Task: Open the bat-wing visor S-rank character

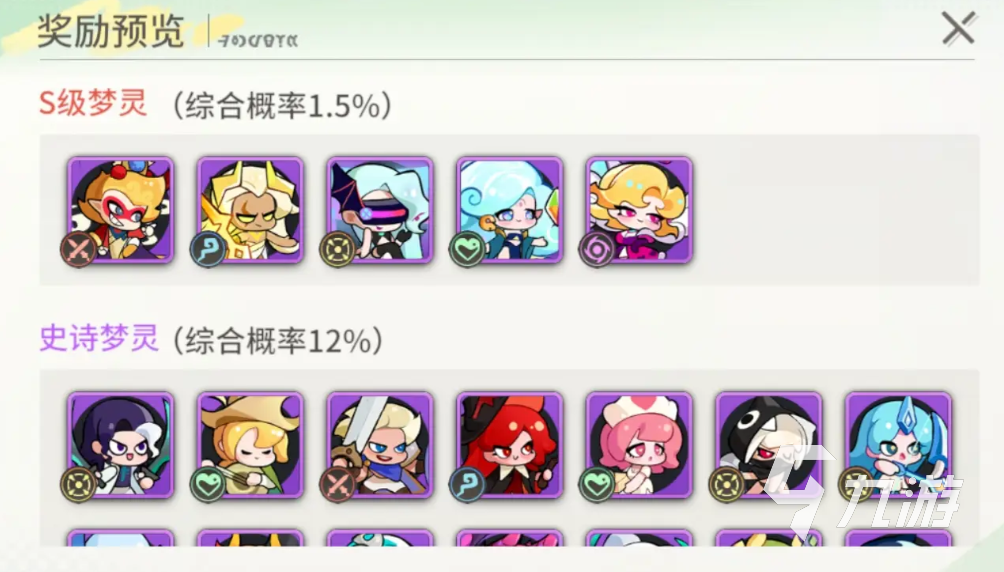Action: click(380, 210)
